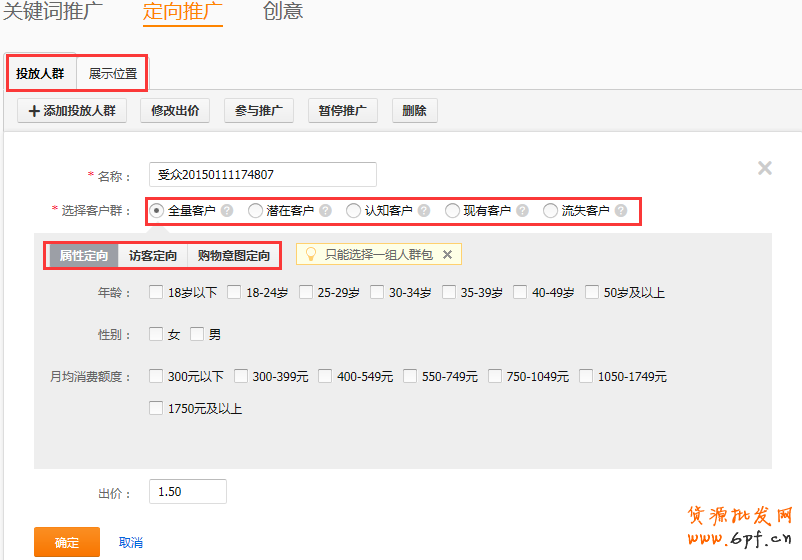Switch to 购物意图定向 tab
This screenshot has width=802, height=560.
pos(233,256)
